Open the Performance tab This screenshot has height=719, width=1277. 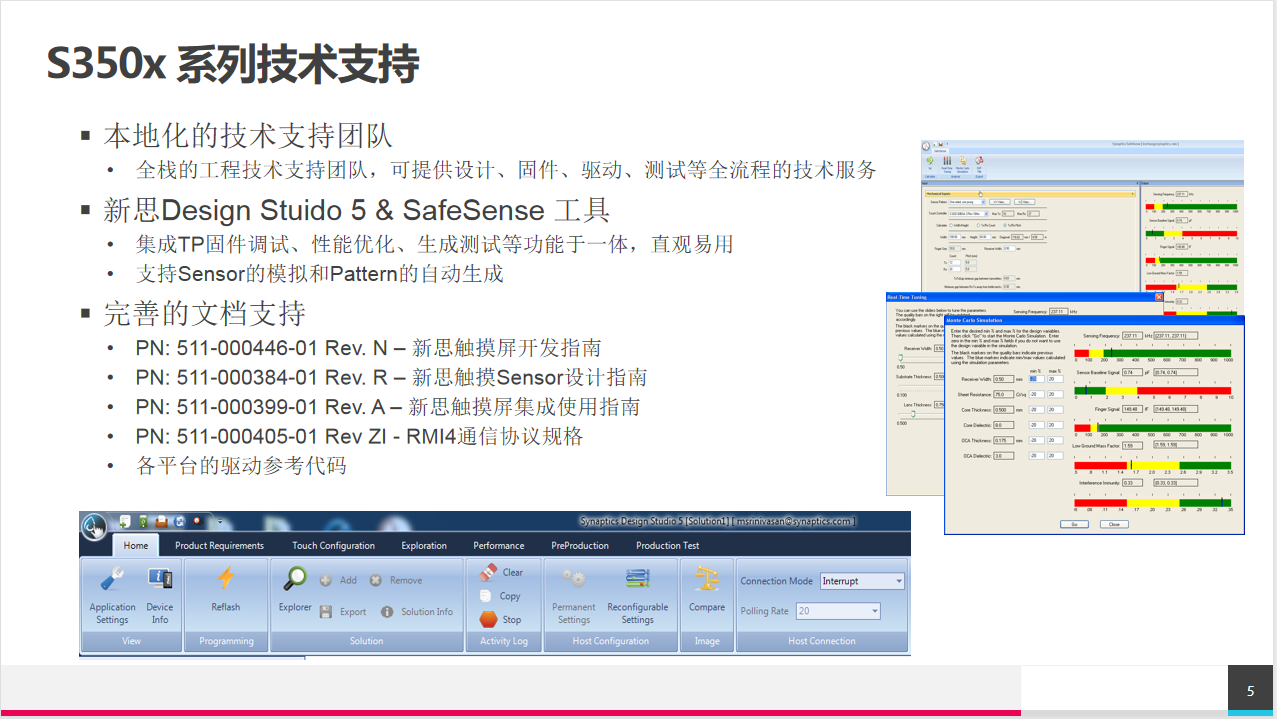[499, 545]
